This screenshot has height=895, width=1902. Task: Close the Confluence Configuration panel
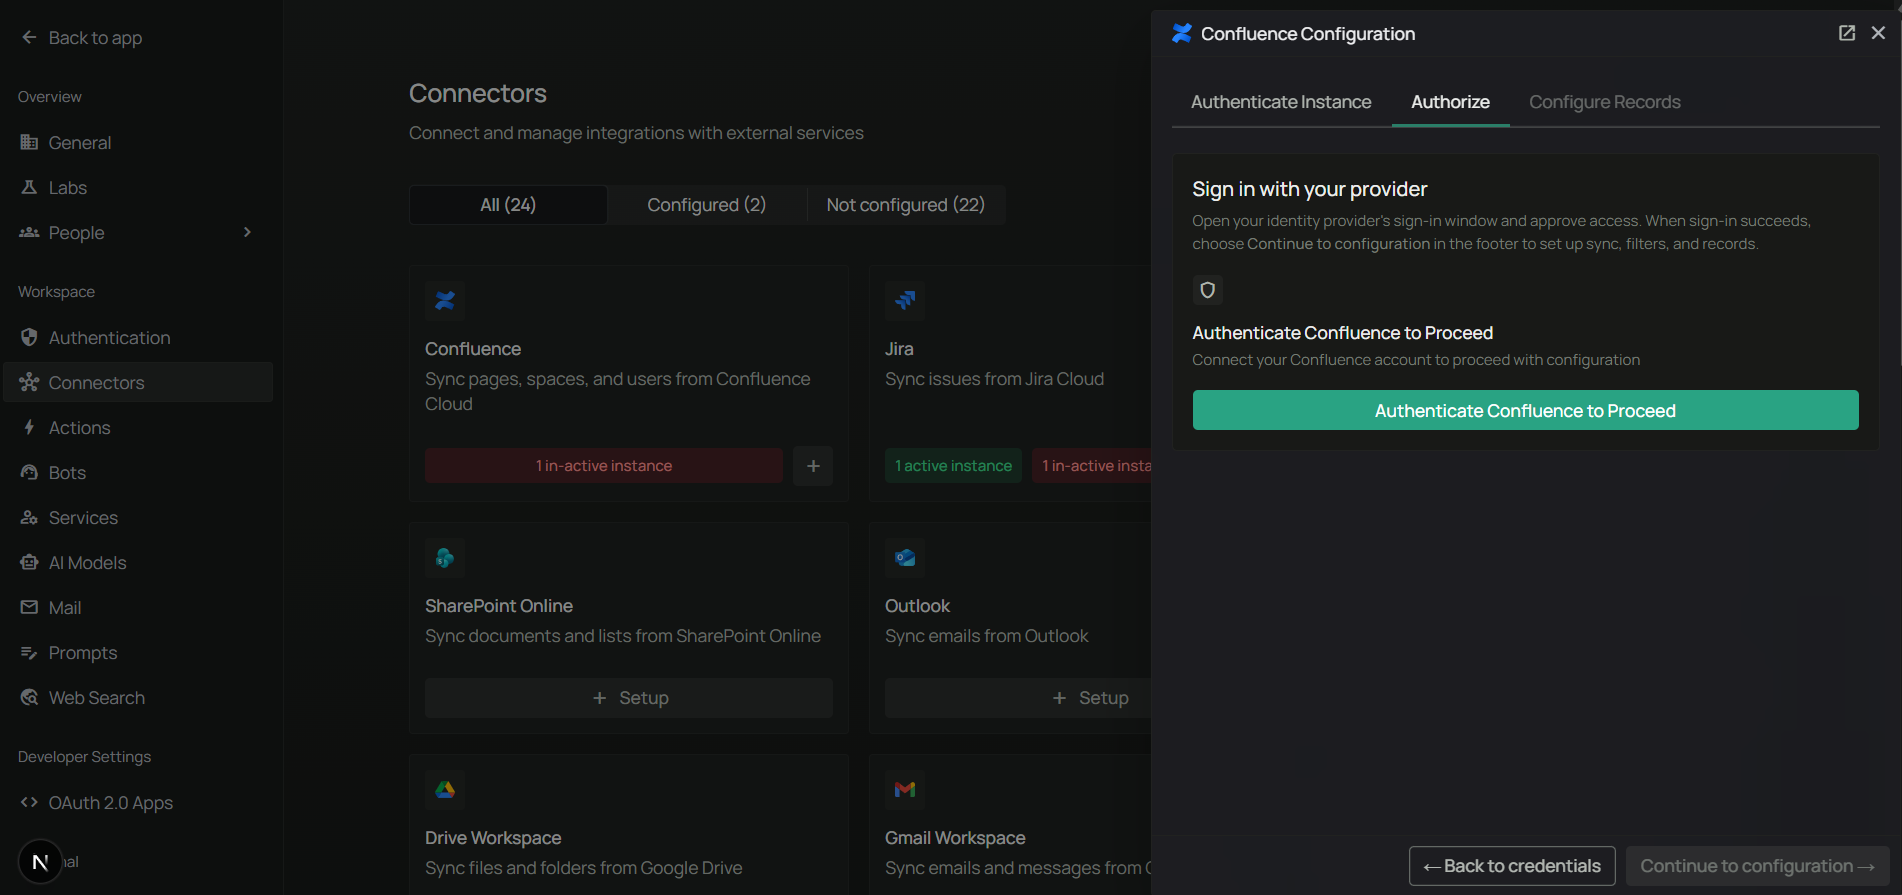(1878, 33)
